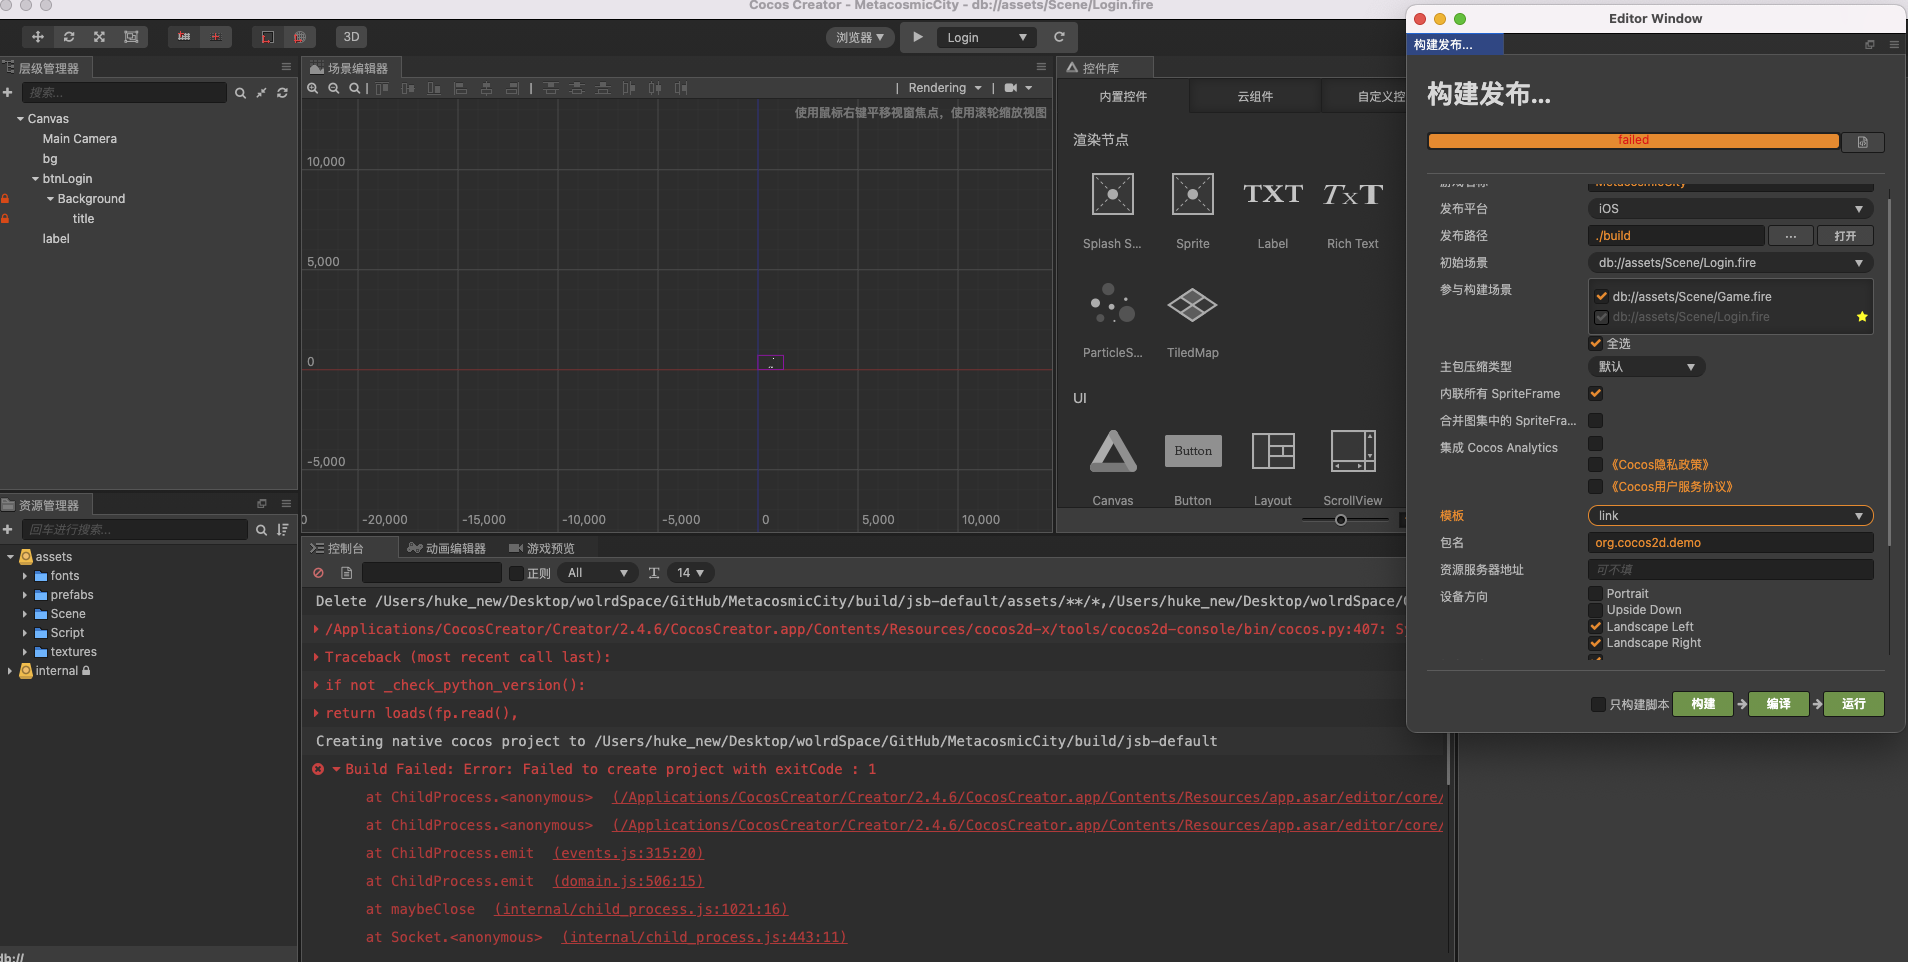Viewport: 1908px width, 962px height.
Task: Enable the Portrait orientation checkbox
Action: pyautogui.click(x=1596, y=594)
